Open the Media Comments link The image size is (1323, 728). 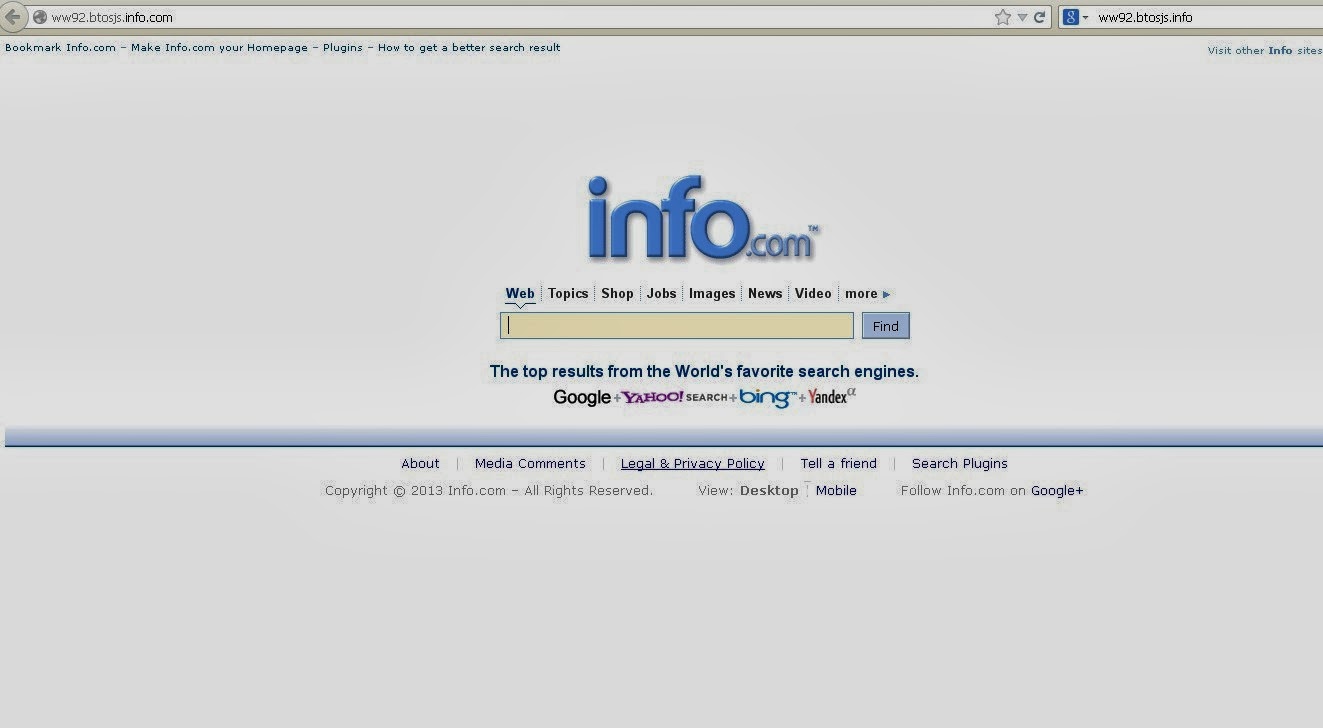530,463
